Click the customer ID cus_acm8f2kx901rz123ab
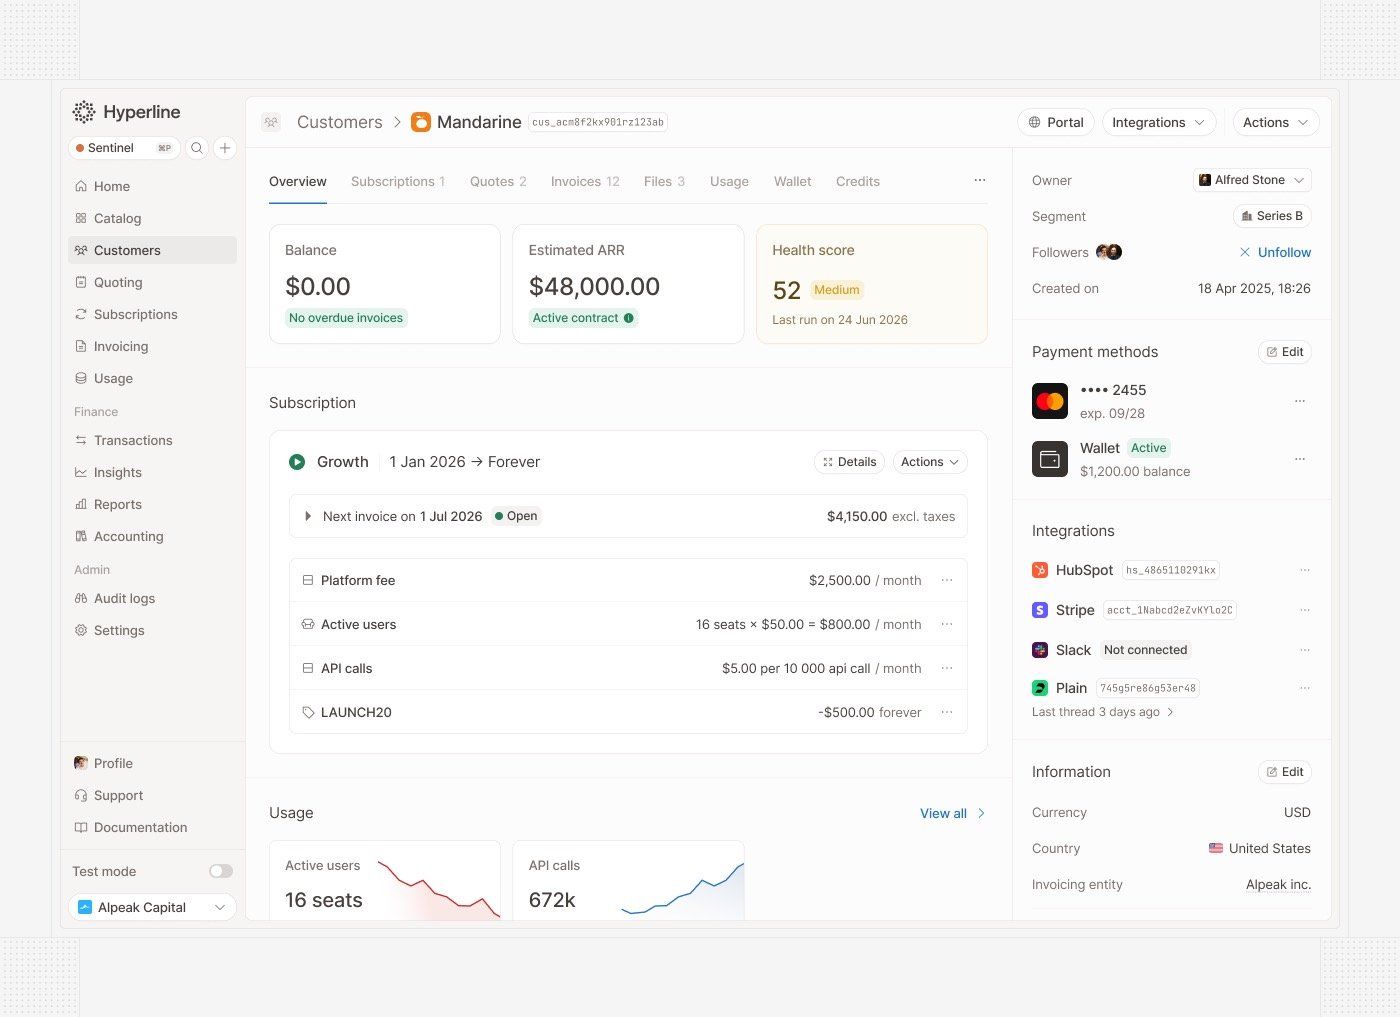 598,122
